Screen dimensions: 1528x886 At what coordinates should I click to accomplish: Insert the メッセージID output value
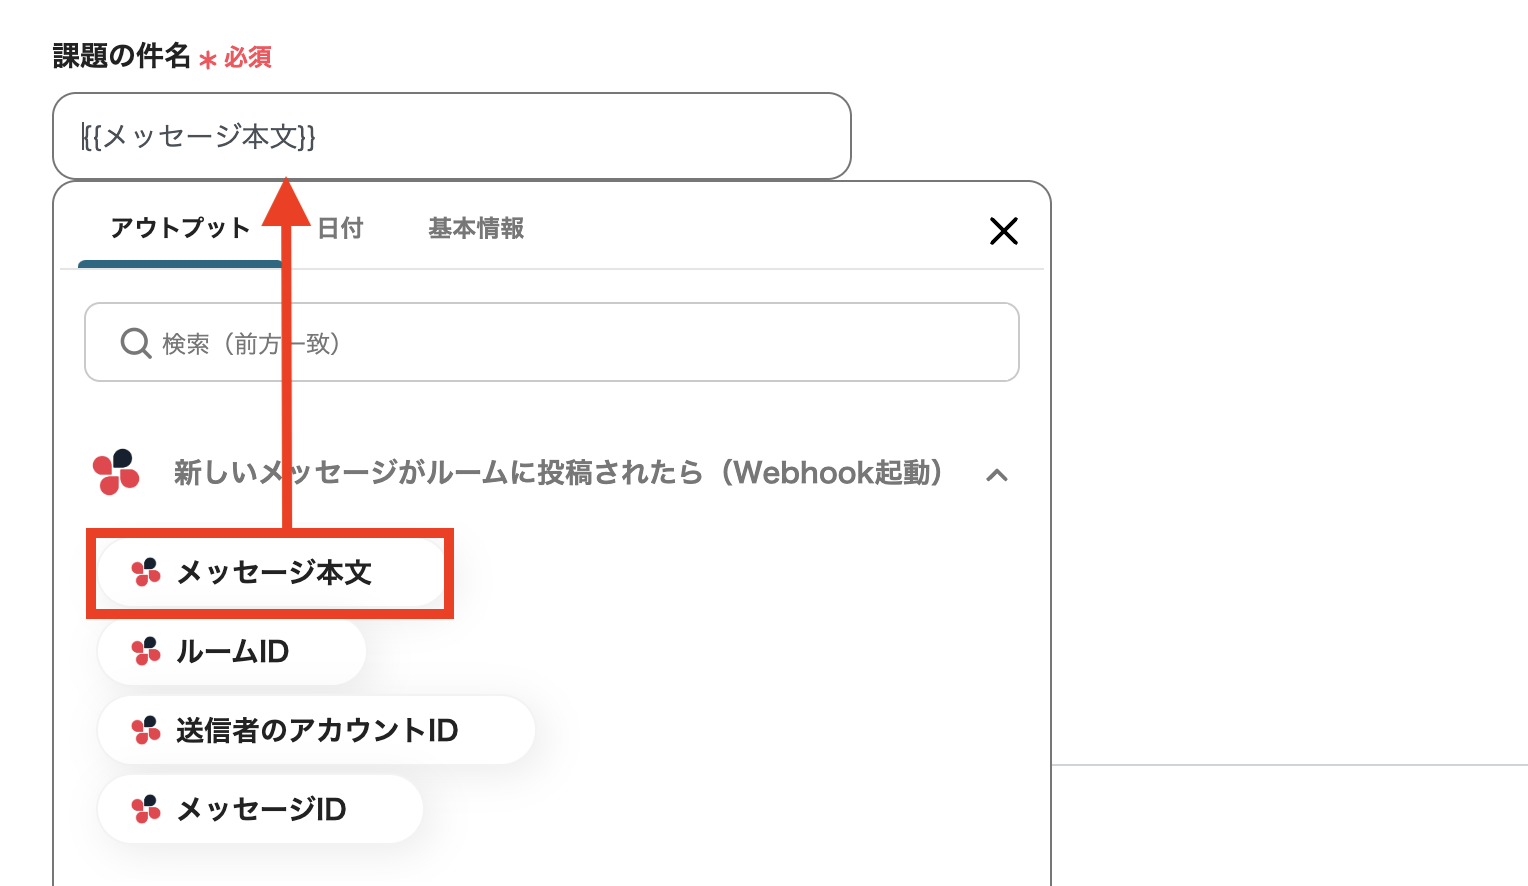259,809
